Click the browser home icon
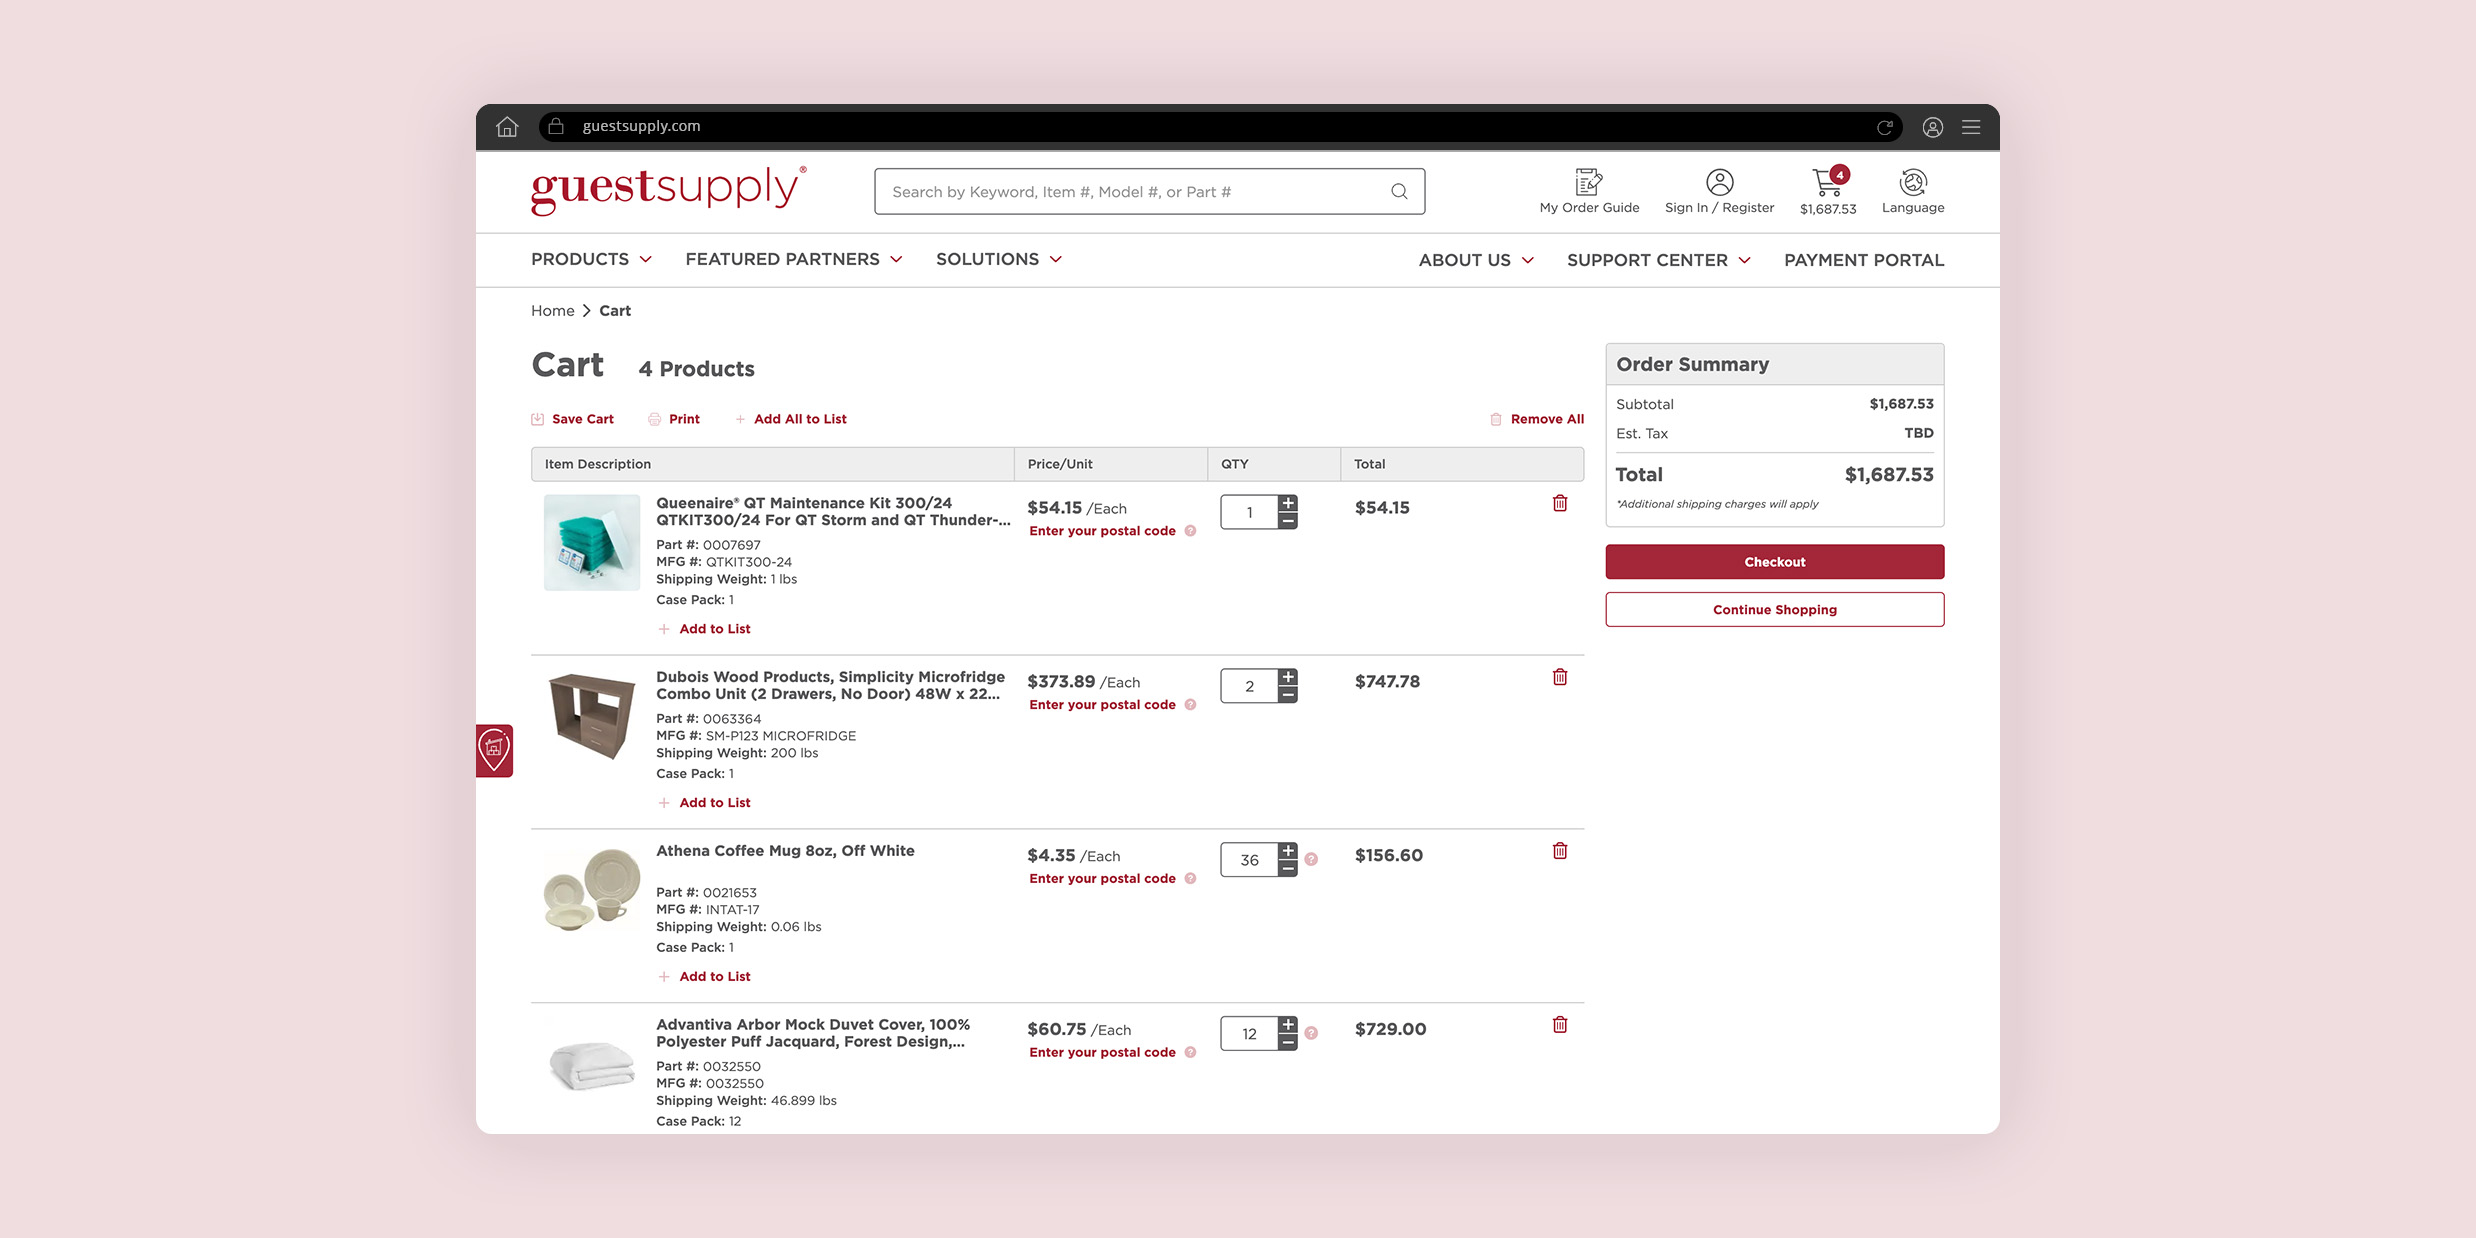2476x1238 pixels. 507,127
